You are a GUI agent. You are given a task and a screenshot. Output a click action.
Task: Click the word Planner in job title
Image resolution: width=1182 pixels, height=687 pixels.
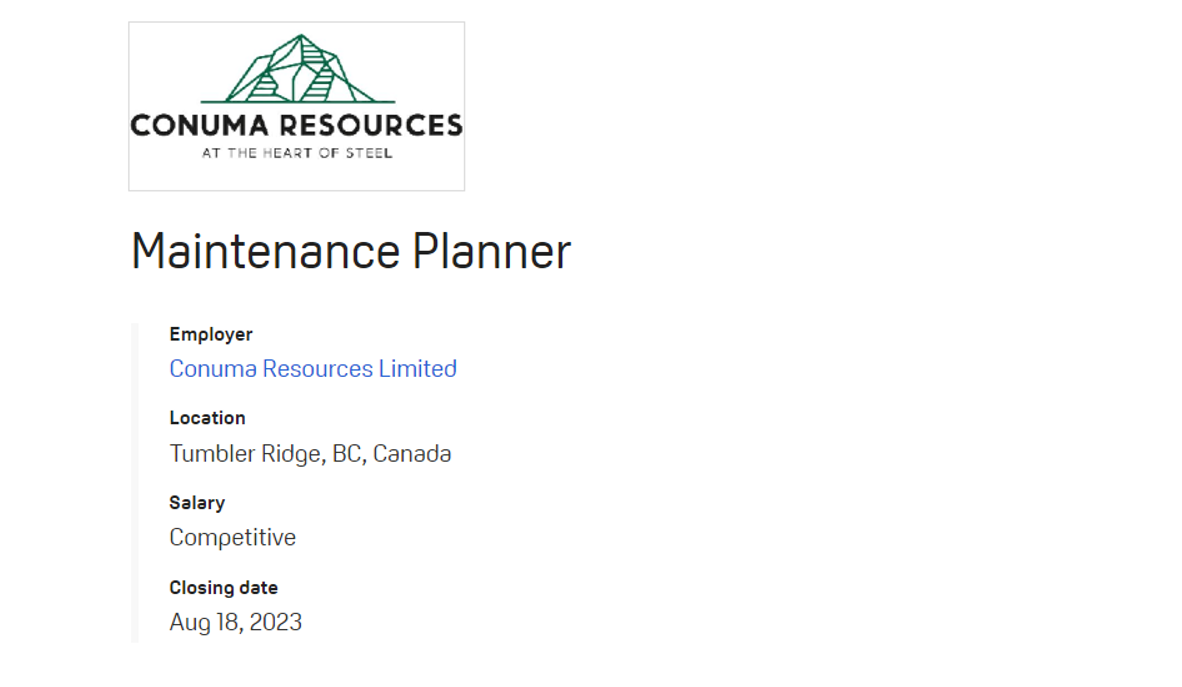[491, 251]
